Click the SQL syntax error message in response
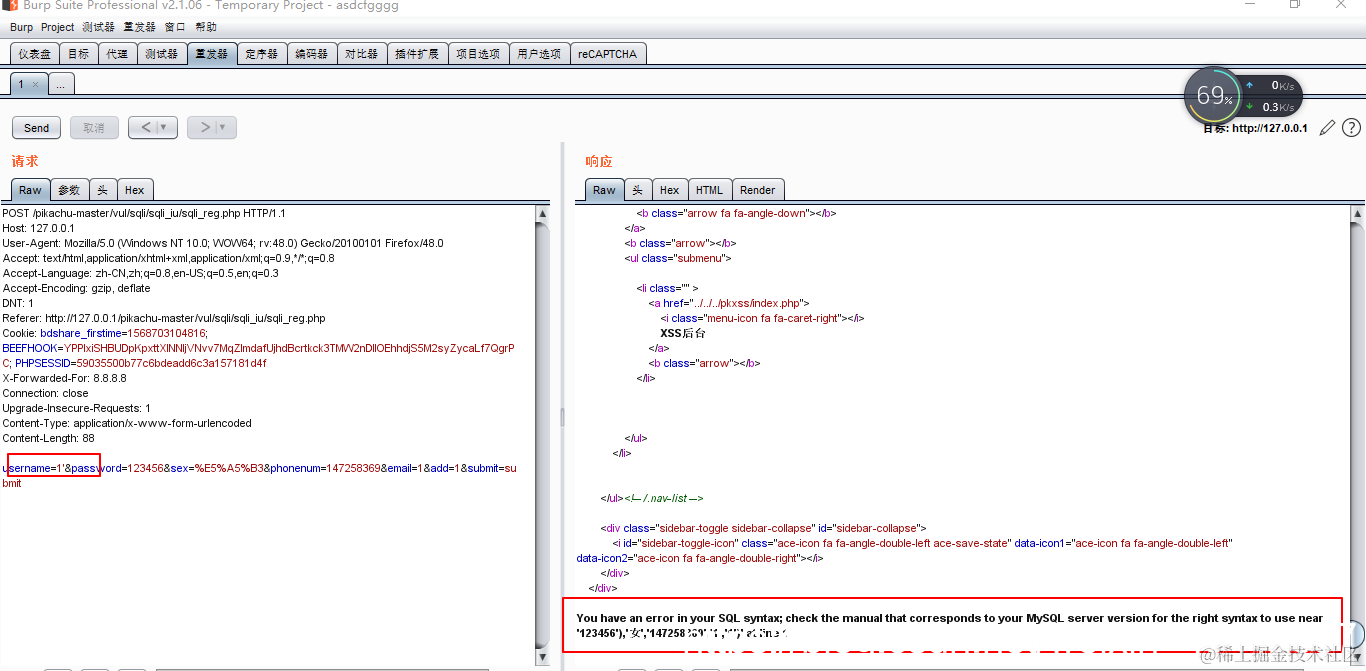The image size is (1366, 671). tap(950, 625)
